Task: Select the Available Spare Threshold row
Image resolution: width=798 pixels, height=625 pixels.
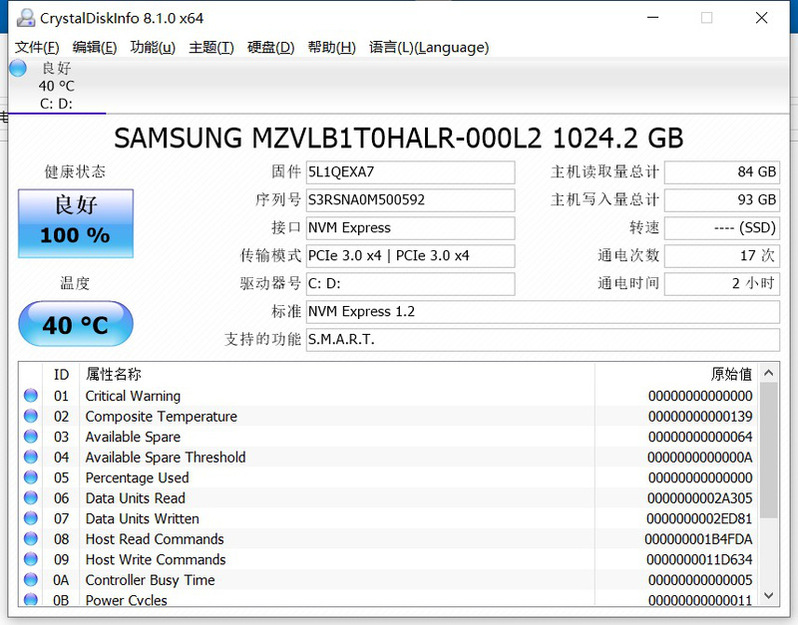Action: tap(389, 457)
